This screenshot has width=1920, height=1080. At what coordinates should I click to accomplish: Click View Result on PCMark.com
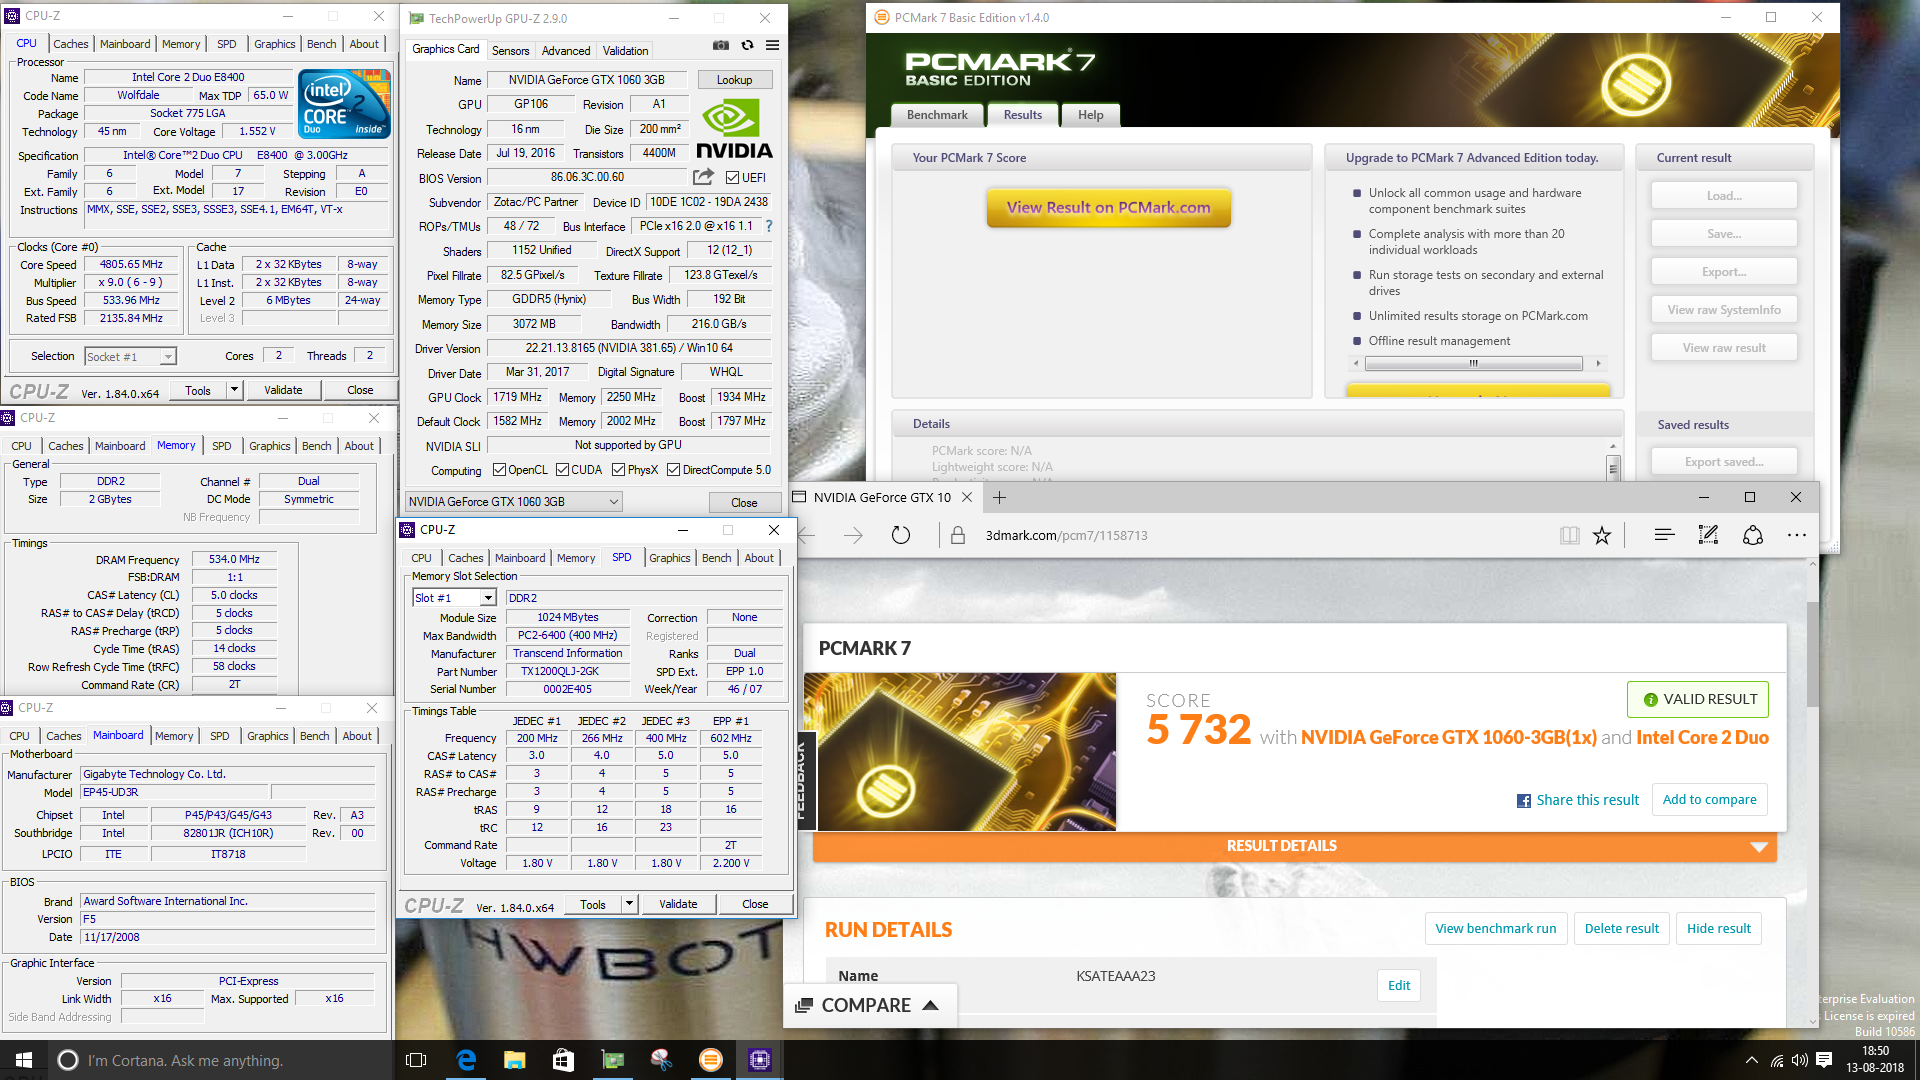click(x=1109, y=208)
